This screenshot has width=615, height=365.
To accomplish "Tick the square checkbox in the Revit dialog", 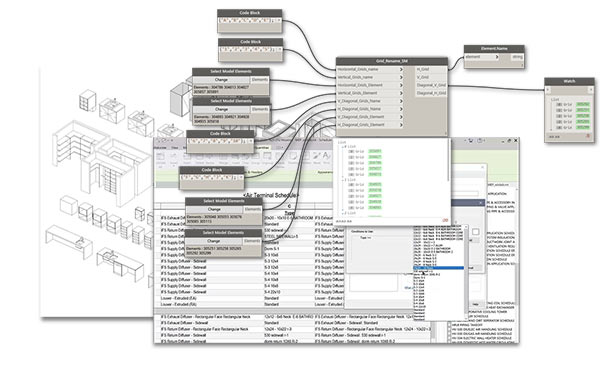I will pos(475,232).
